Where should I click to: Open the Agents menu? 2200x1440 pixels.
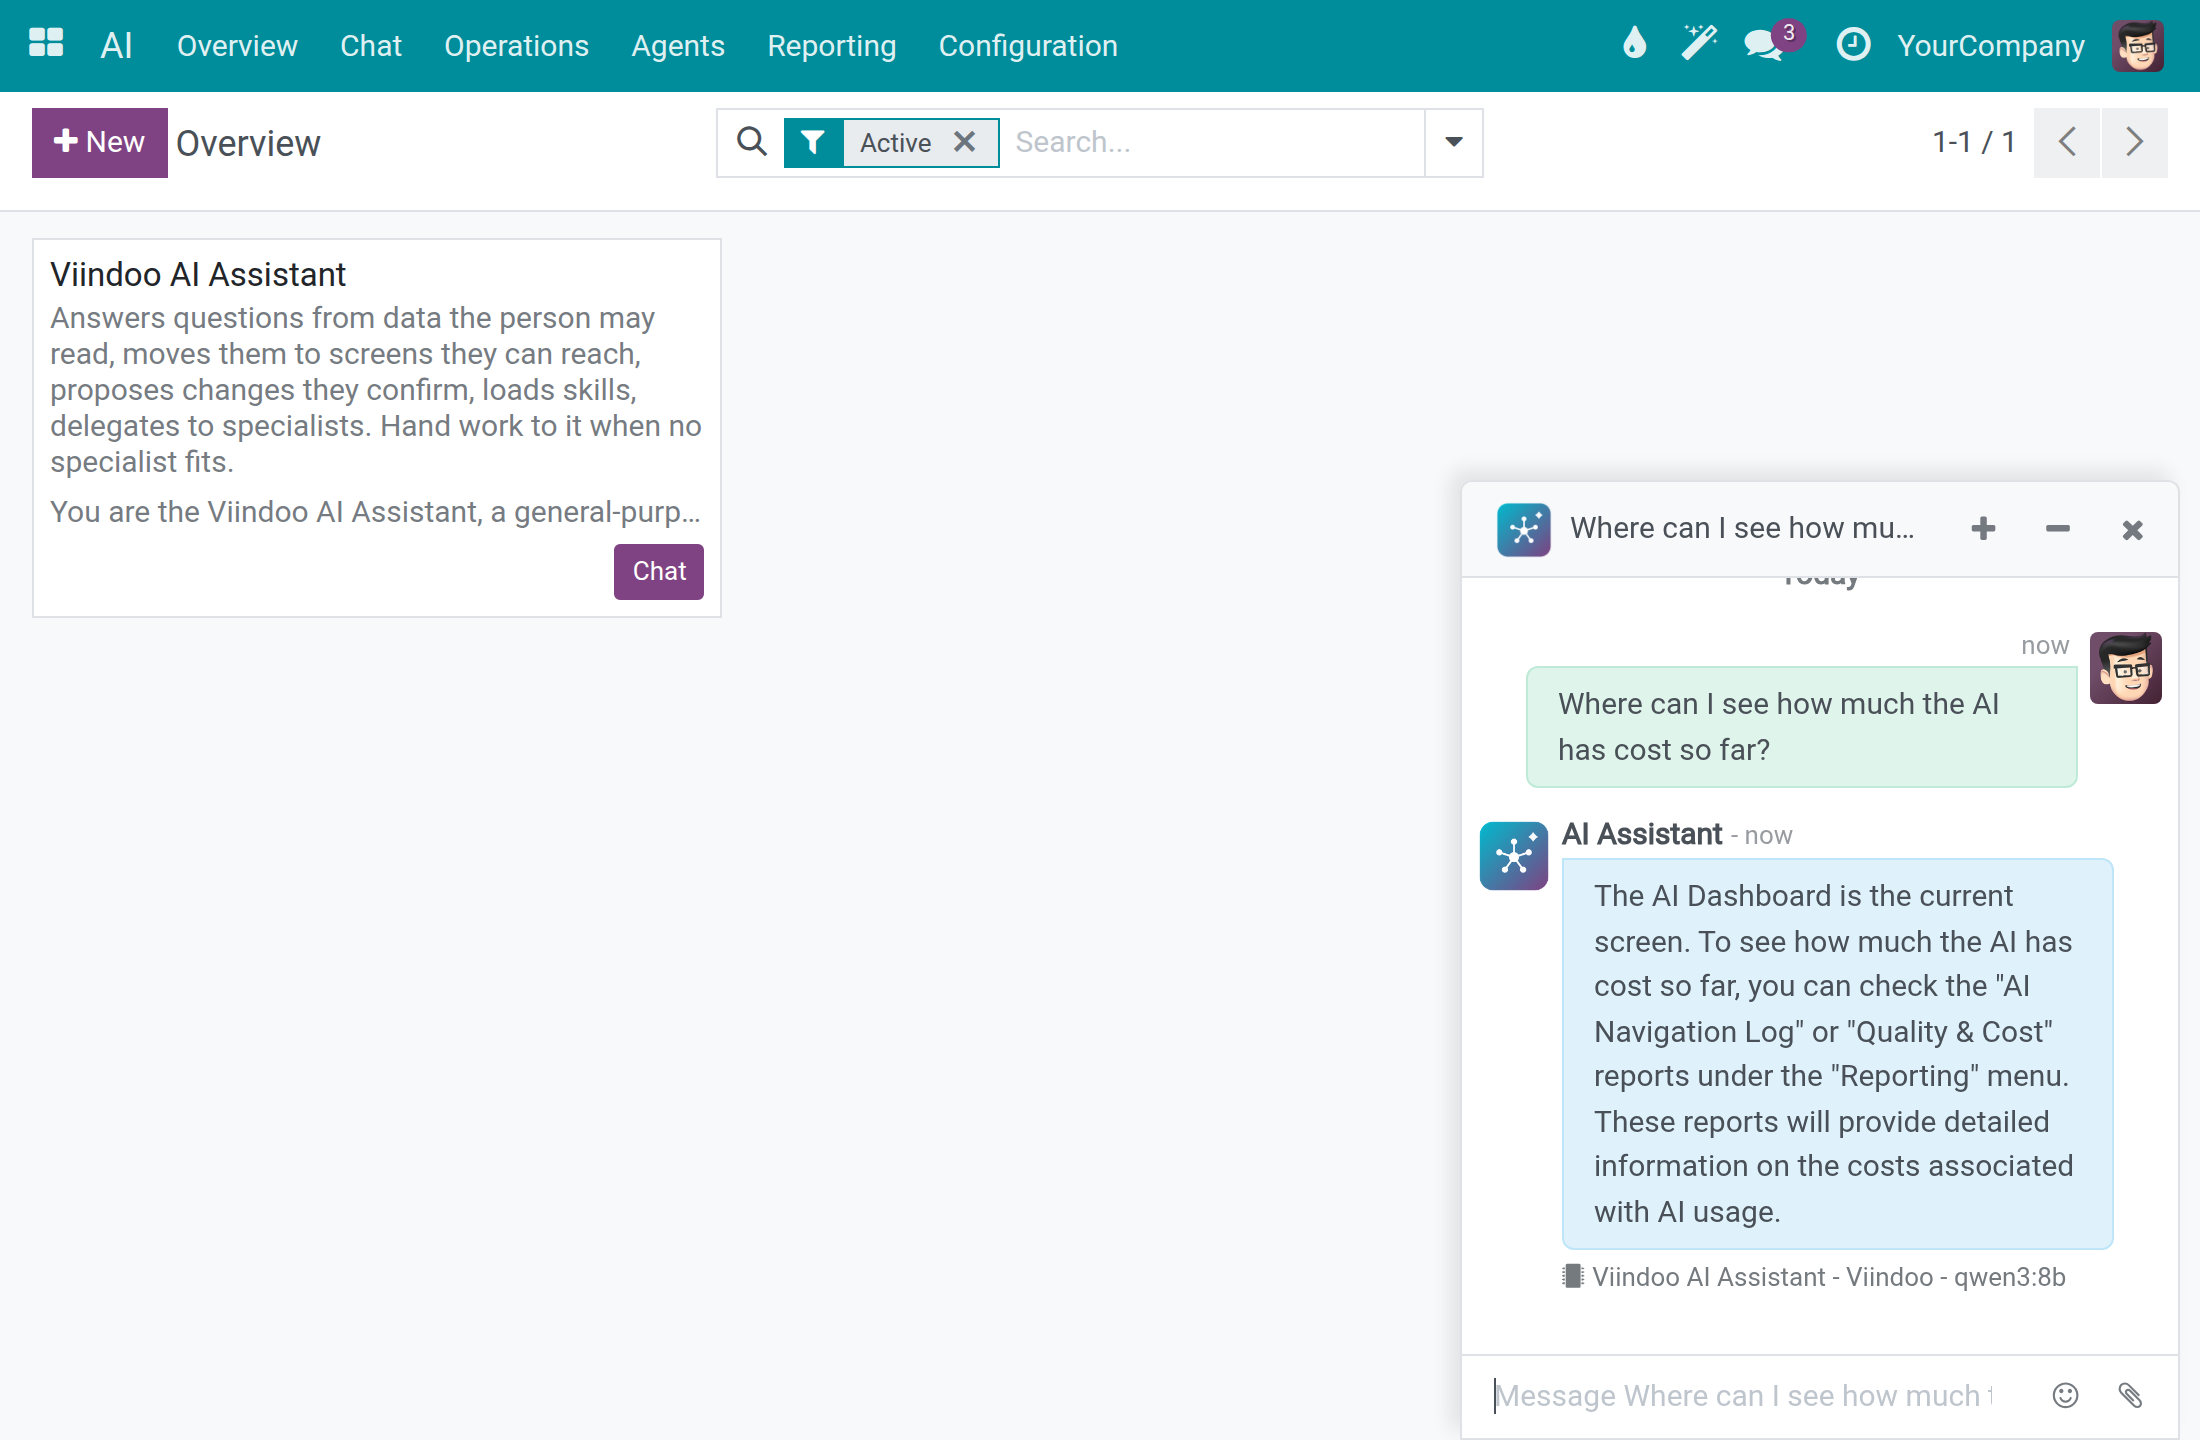pyautogui.click(x=678, y=46)
